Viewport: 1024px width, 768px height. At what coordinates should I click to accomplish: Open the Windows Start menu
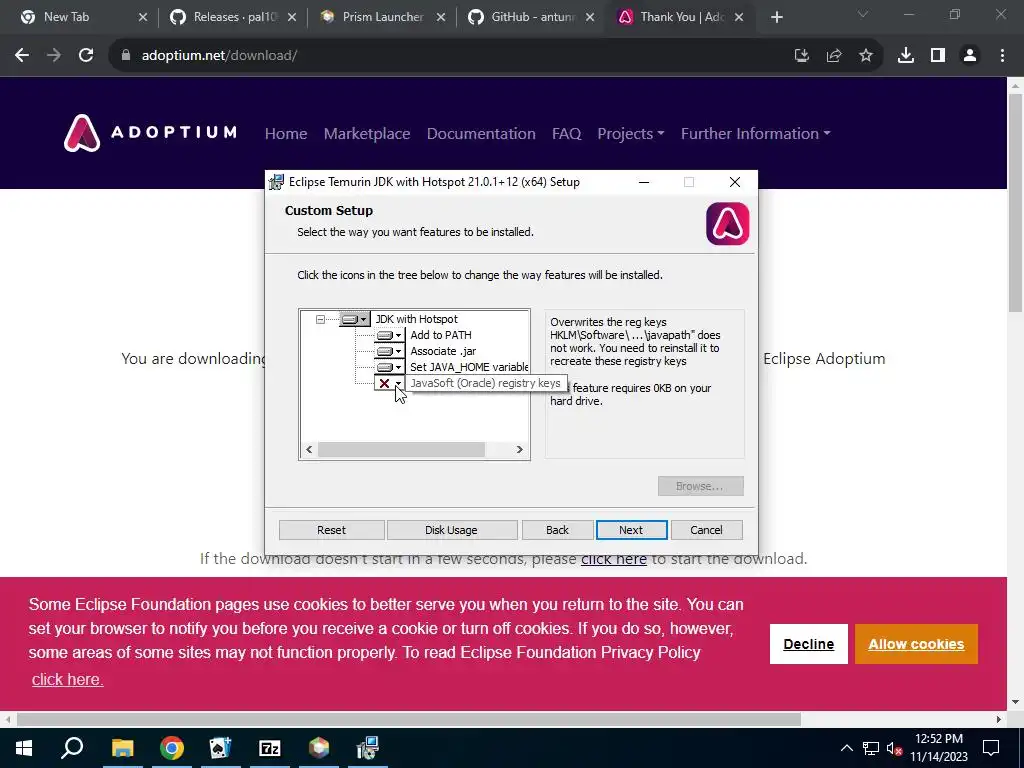point(24,748)
